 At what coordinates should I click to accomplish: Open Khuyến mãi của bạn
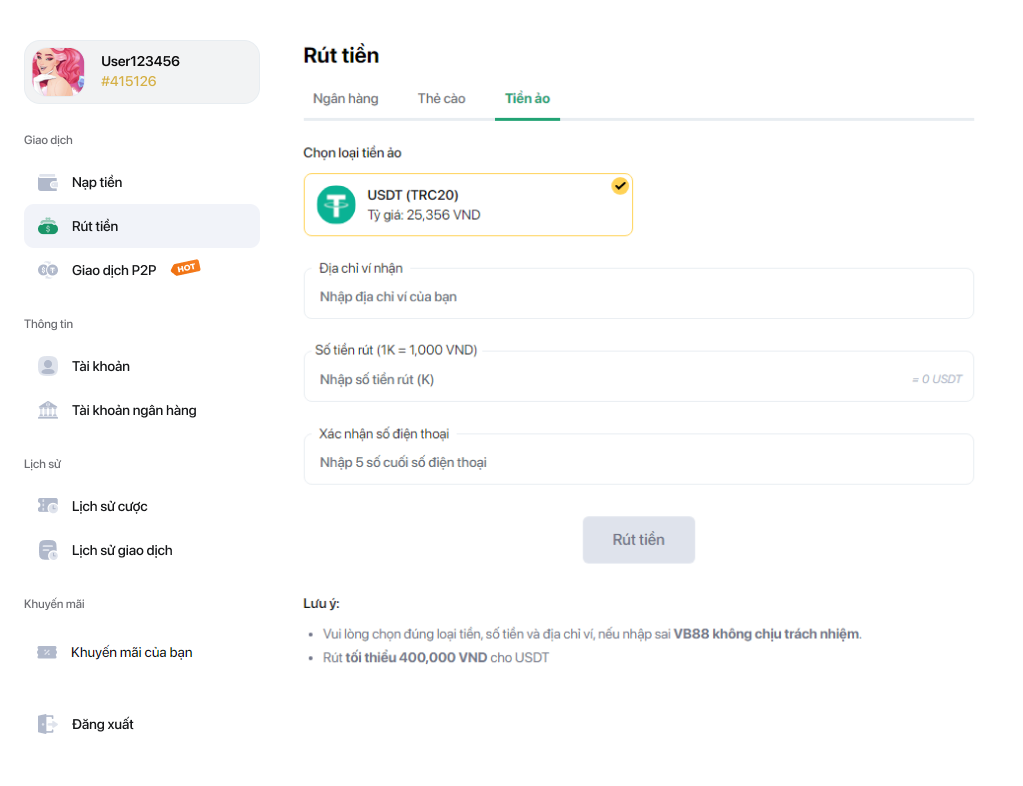pos(142,652)
